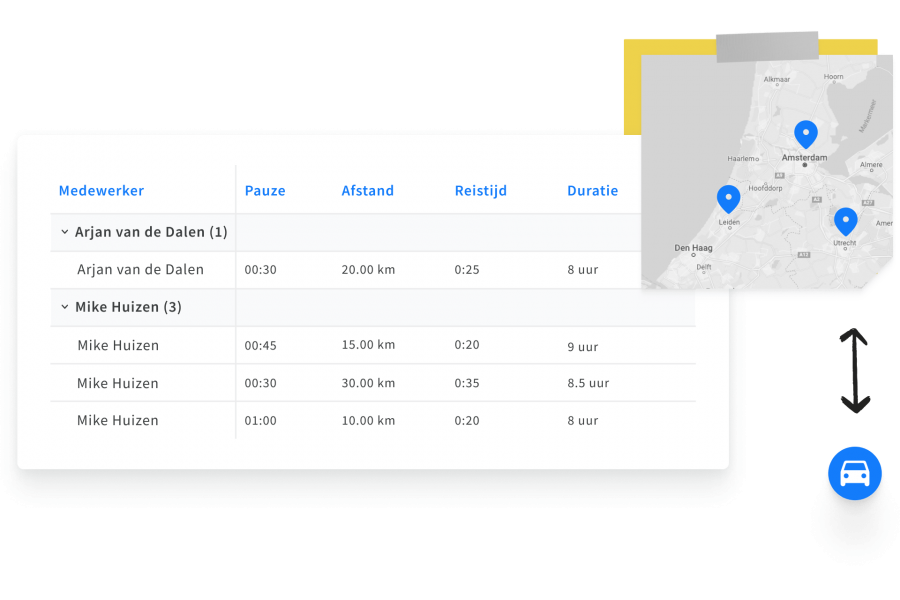Screen dimensions: 900x600
Task: Collapse the Mike Huizen (3) group chevron
Action: pos(65,308)
